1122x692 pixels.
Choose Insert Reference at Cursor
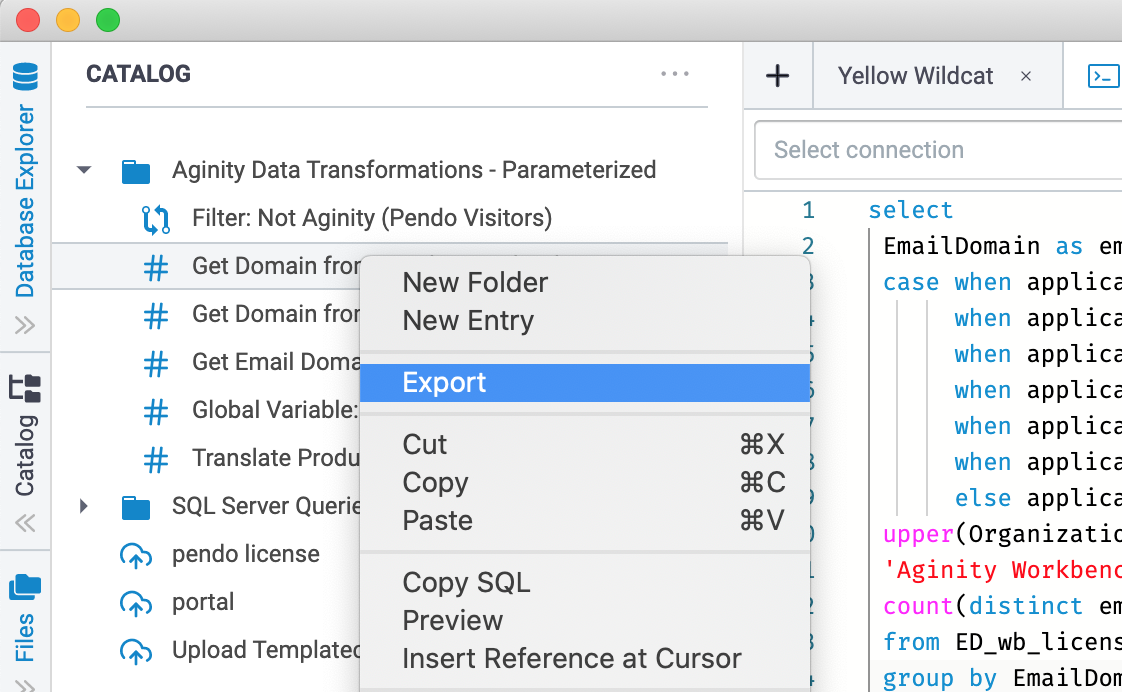coord(572,658)
